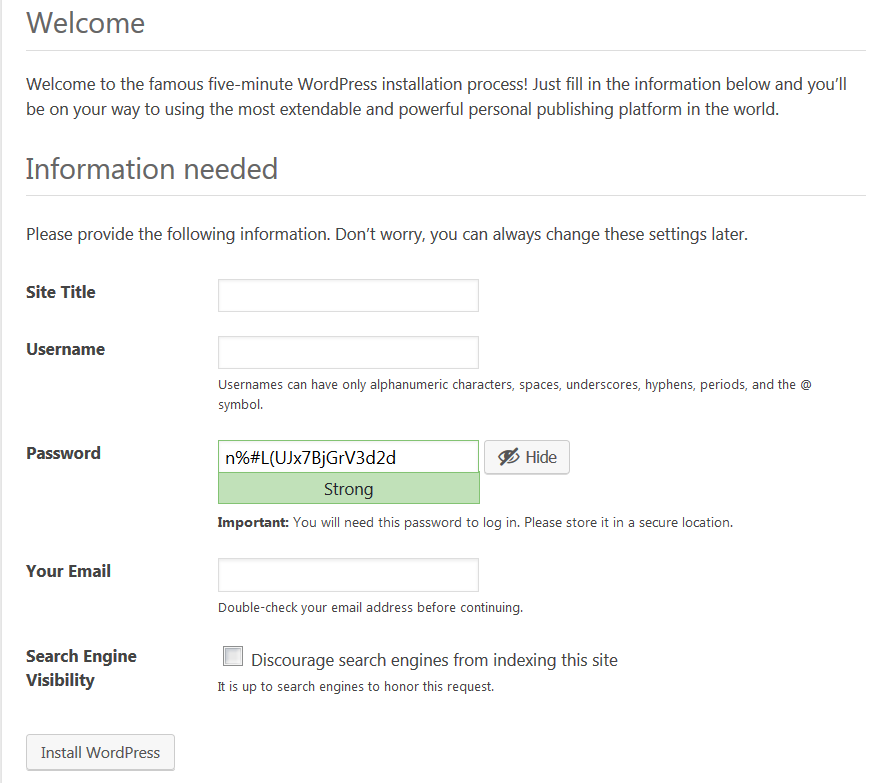
Task: Click the username allowed-characters hint text
Action: coord(515,394)
